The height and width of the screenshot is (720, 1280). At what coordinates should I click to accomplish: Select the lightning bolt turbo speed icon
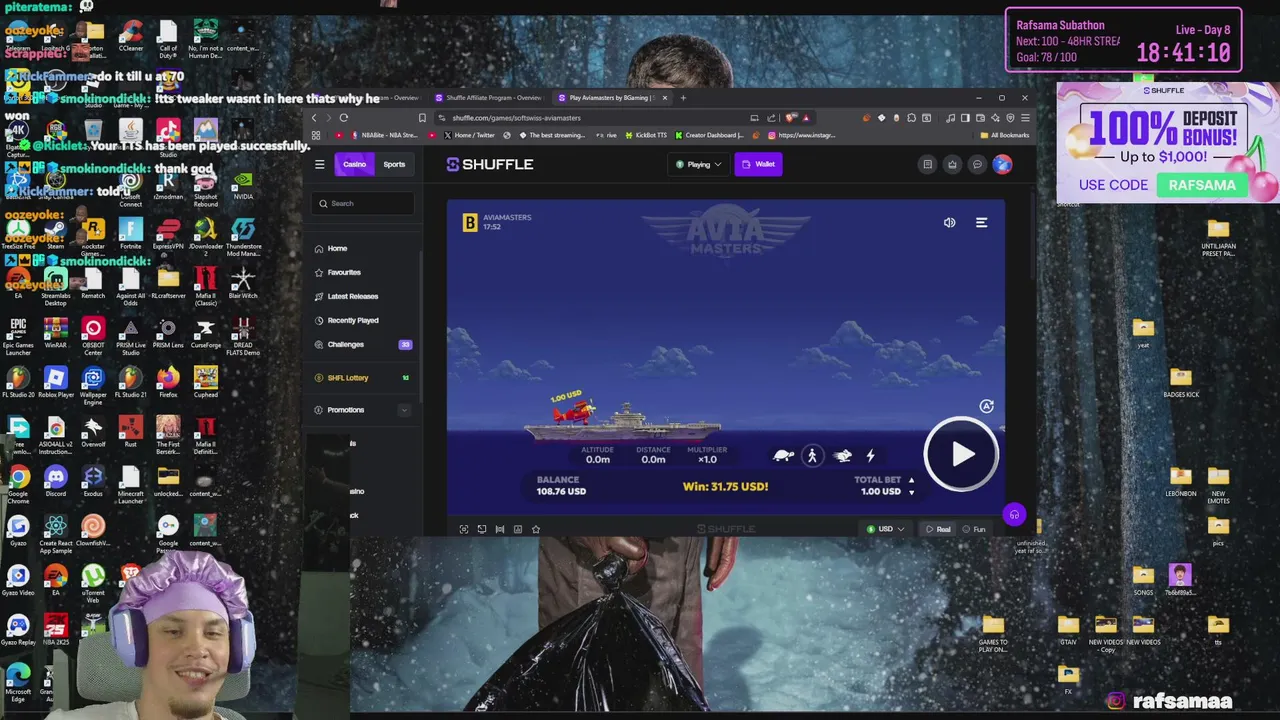coord(870,456)
